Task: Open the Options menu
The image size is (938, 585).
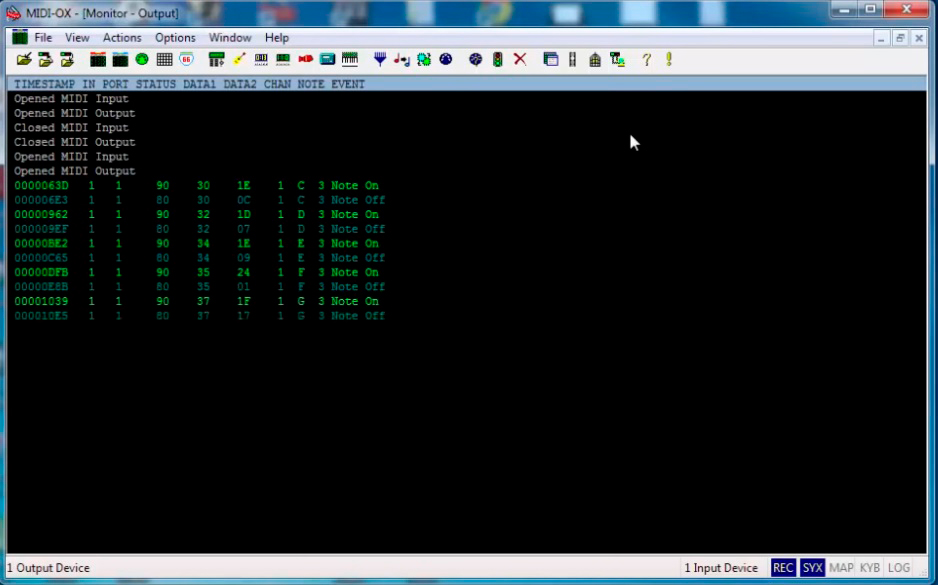Action: point(175,38)
